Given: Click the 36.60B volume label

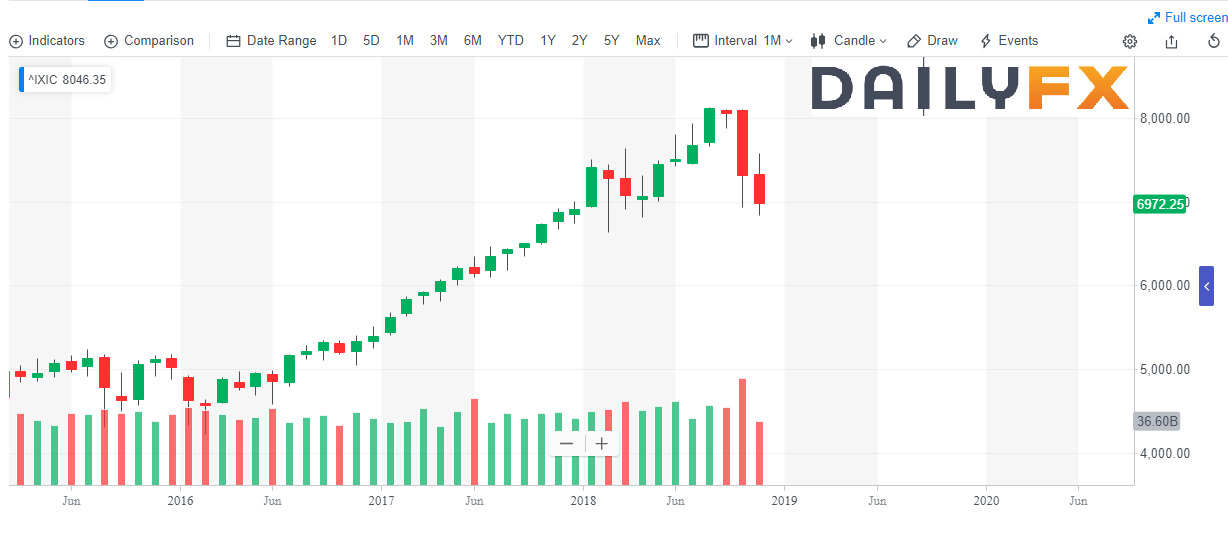Looking at the screenshot, I should 1157,421.
